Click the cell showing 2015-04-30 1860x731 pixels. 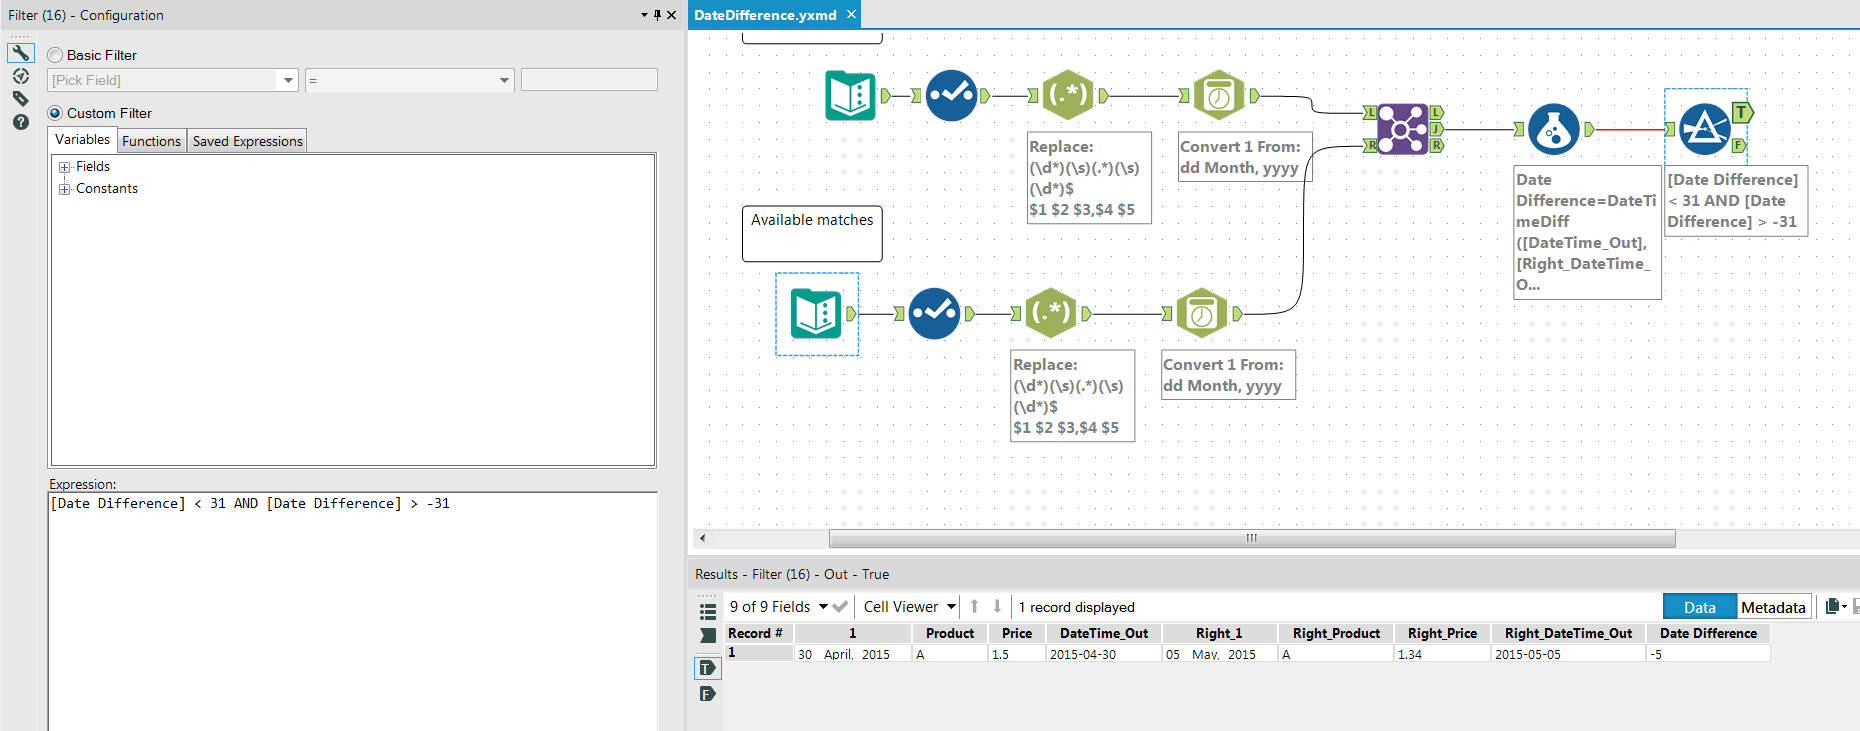1104,654
